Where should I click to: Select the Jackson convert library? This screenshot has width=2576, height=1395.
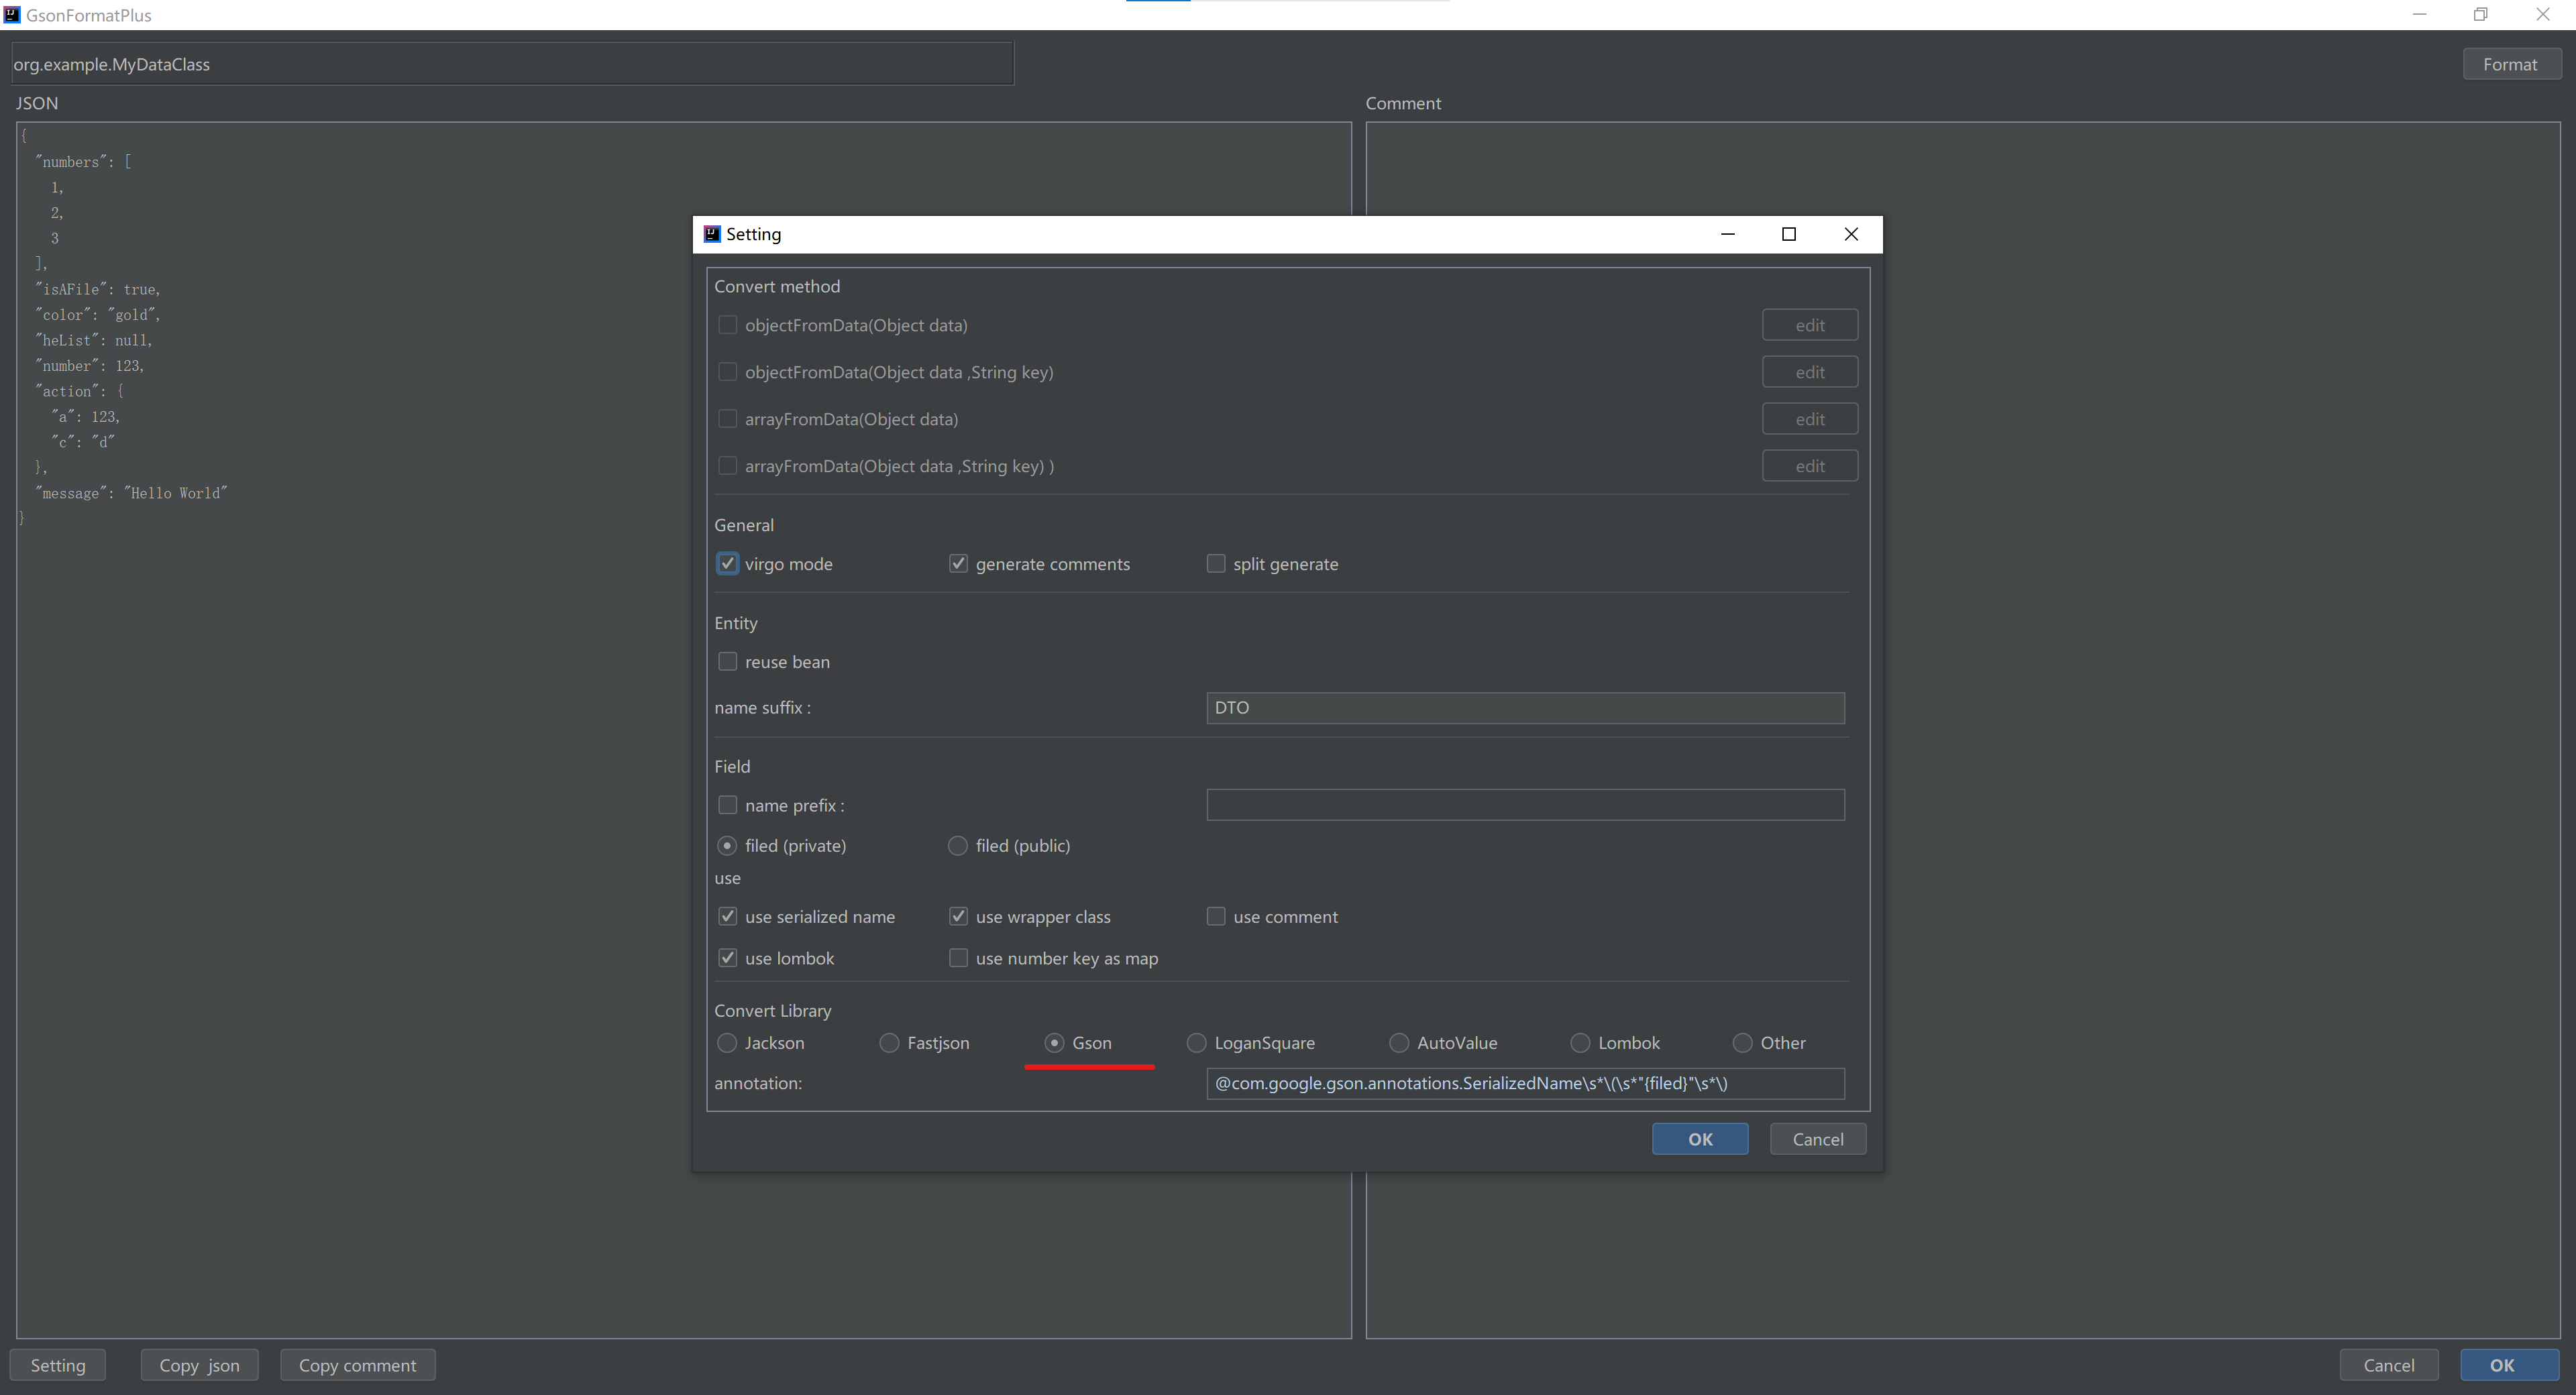tap(728, 1043)
